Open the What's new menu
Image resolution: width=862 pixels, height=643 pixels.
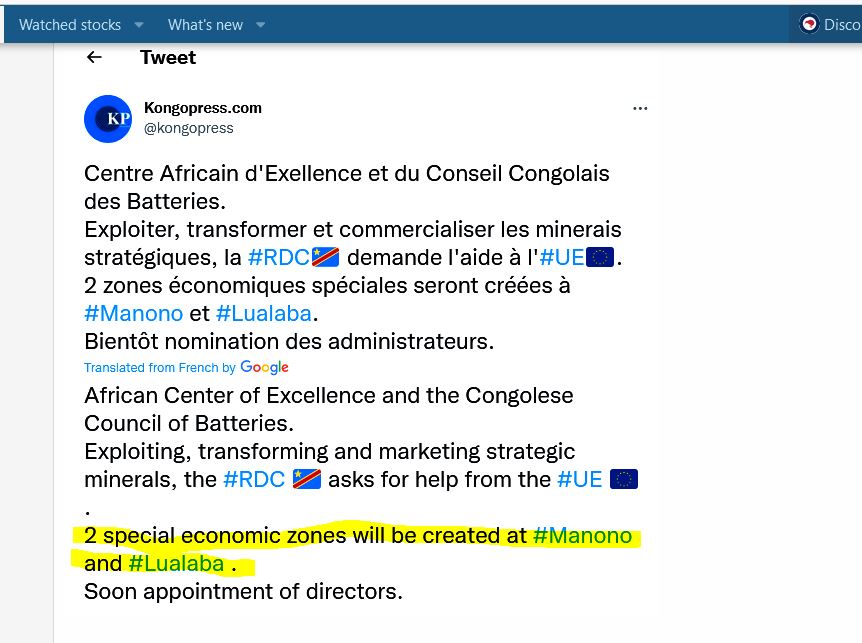point(205,25)
